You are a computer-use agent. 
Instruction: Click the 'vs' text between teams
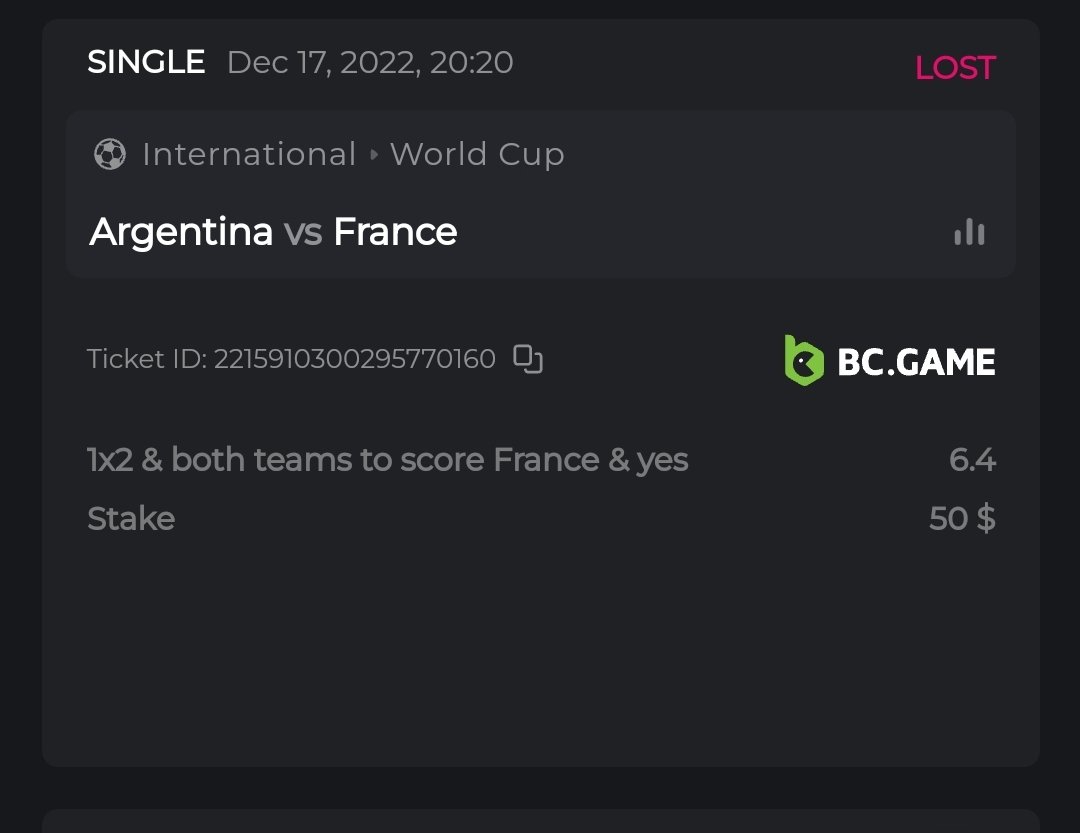[302, 233]
